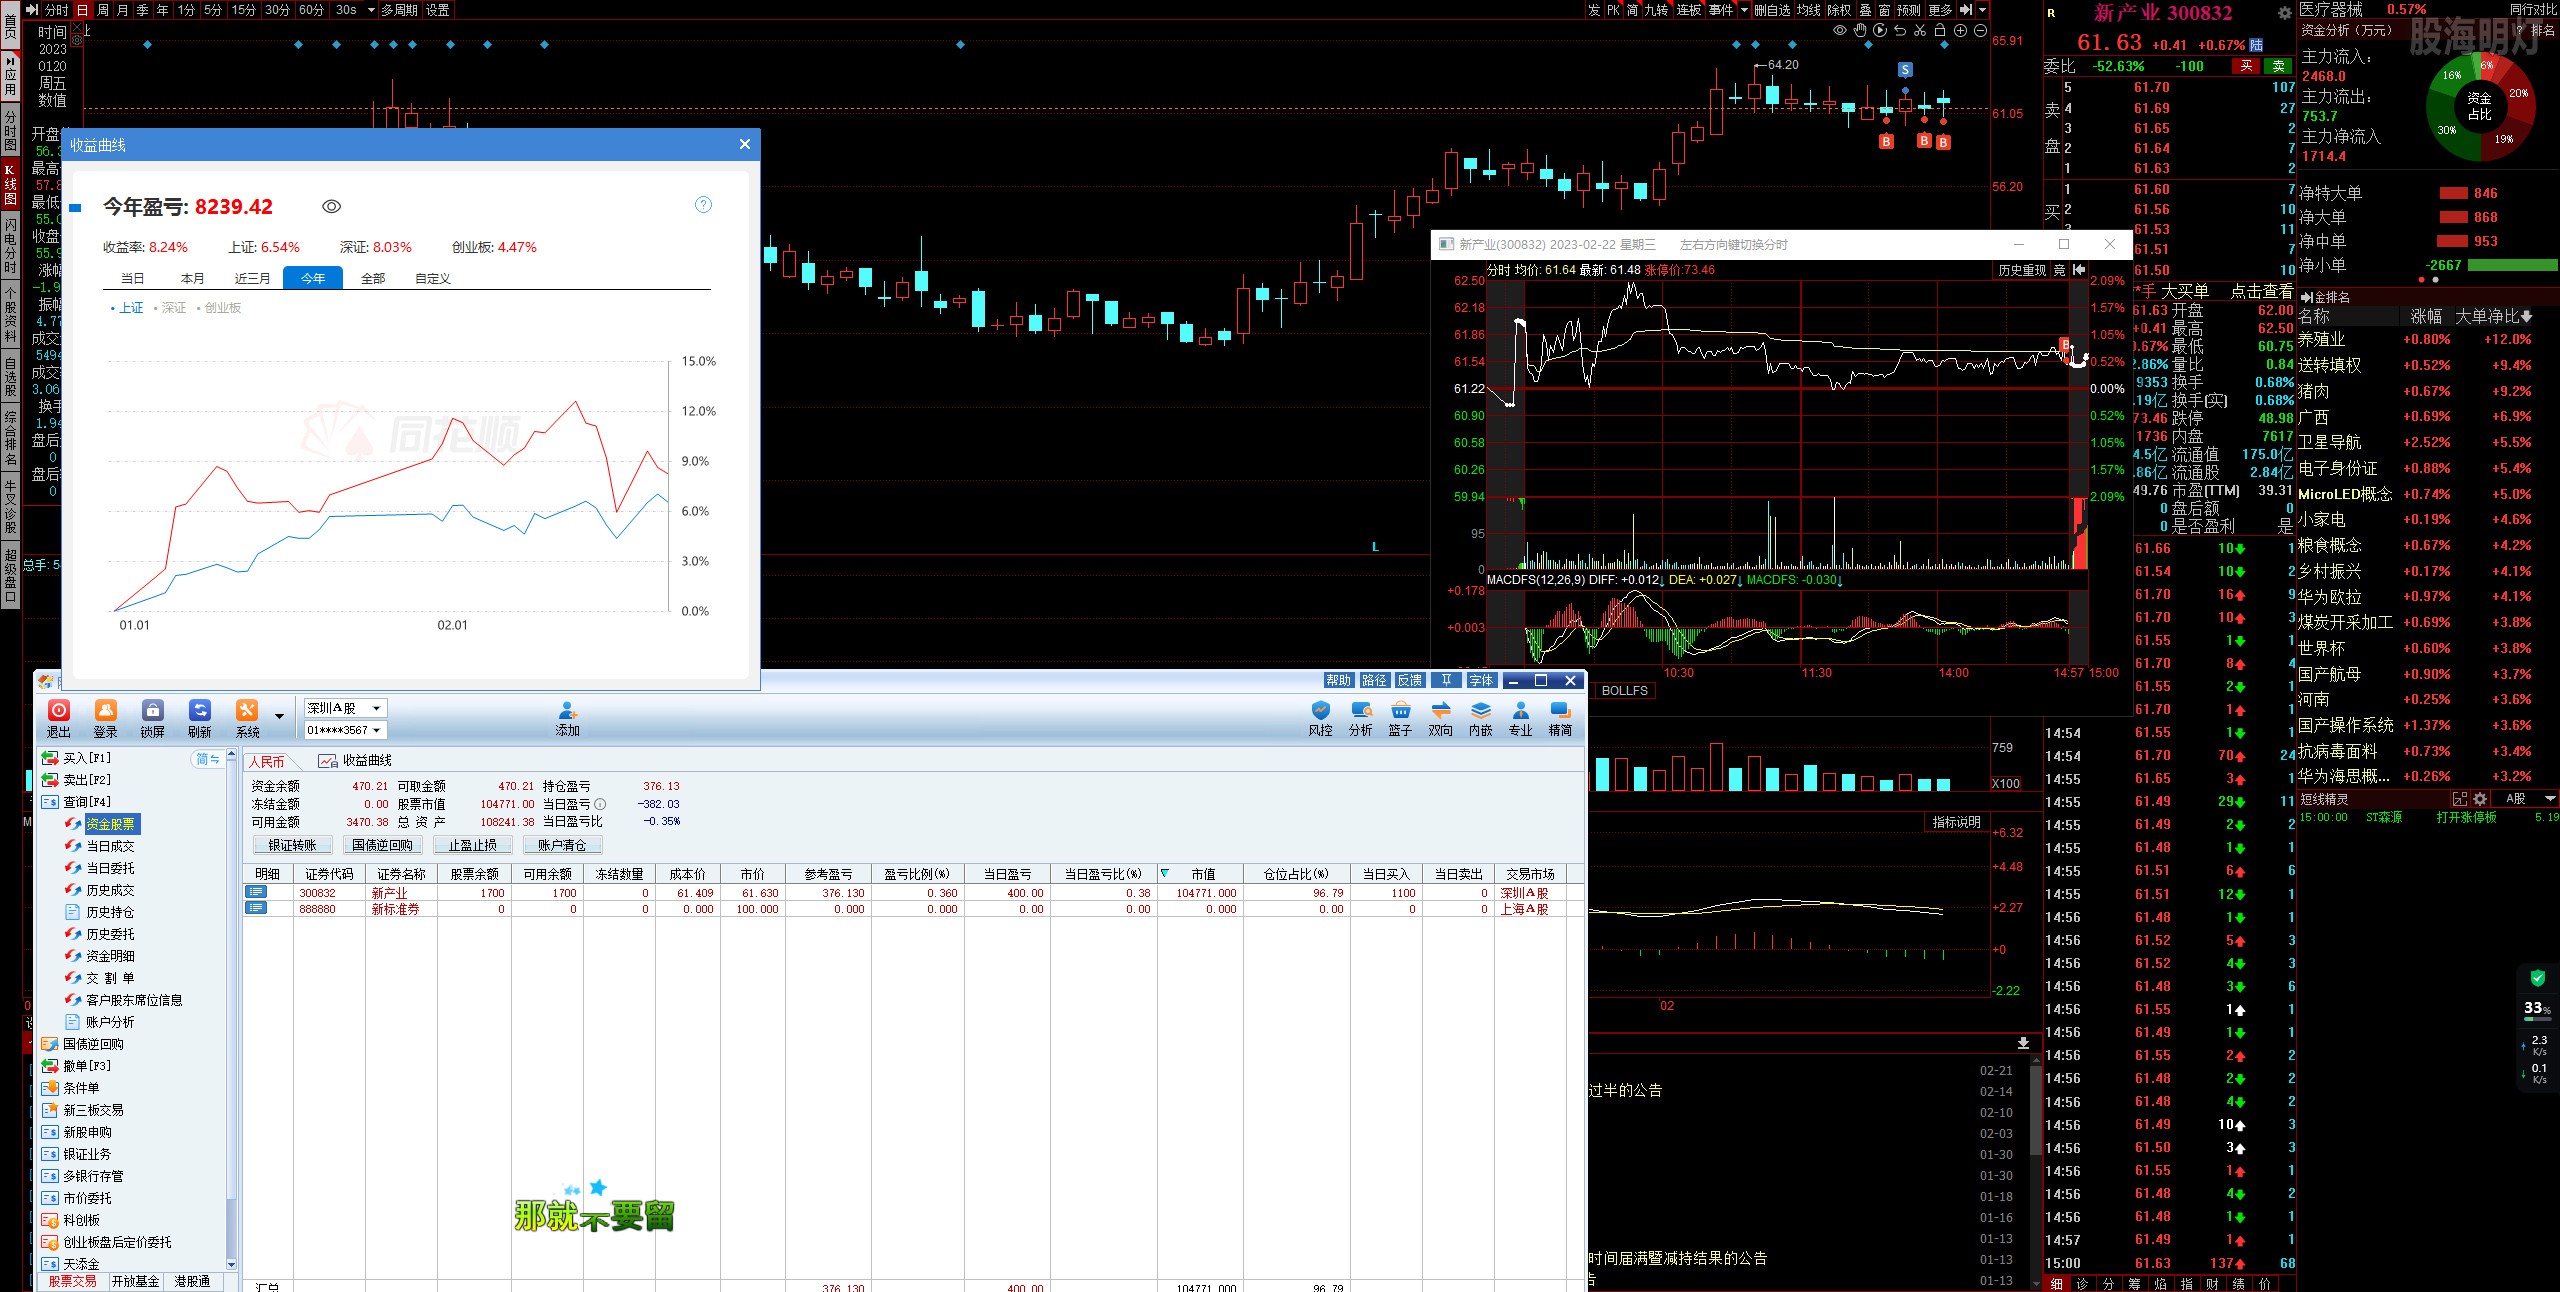Toggle profit visibility eye icon in 收益曲线
2560x1292 pixels.
point(332,206)
